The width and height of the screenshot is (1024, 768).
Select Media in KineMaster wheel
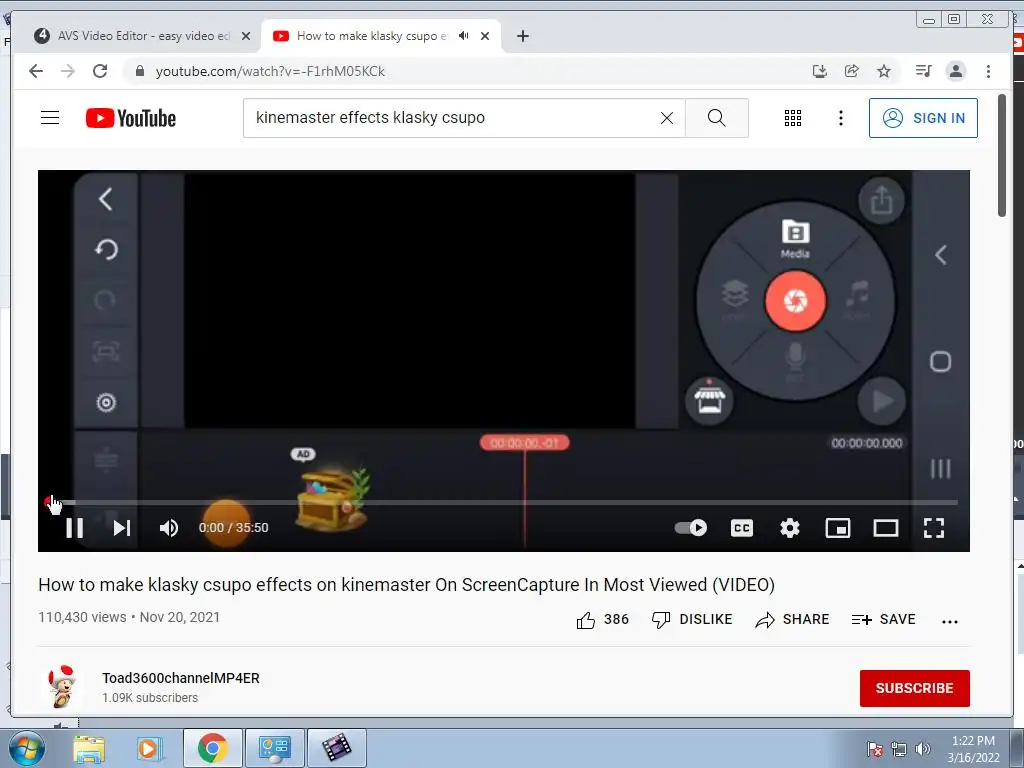[795, 238]
